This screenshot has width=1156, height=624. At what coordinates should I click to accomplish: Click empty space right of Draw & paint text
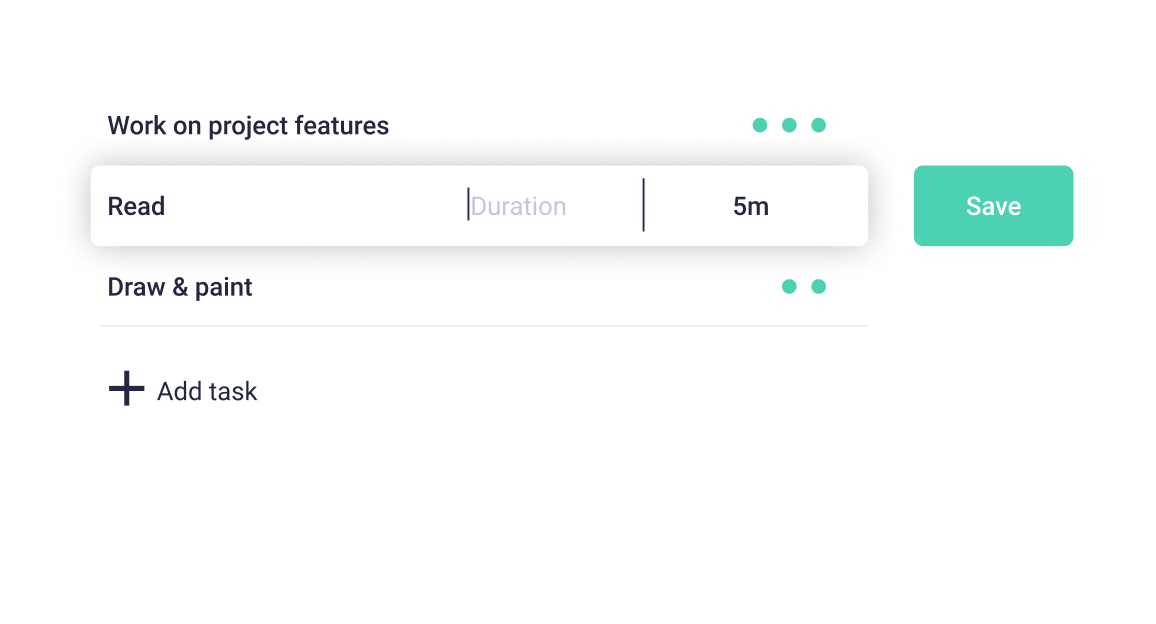(x=516, y=287)
